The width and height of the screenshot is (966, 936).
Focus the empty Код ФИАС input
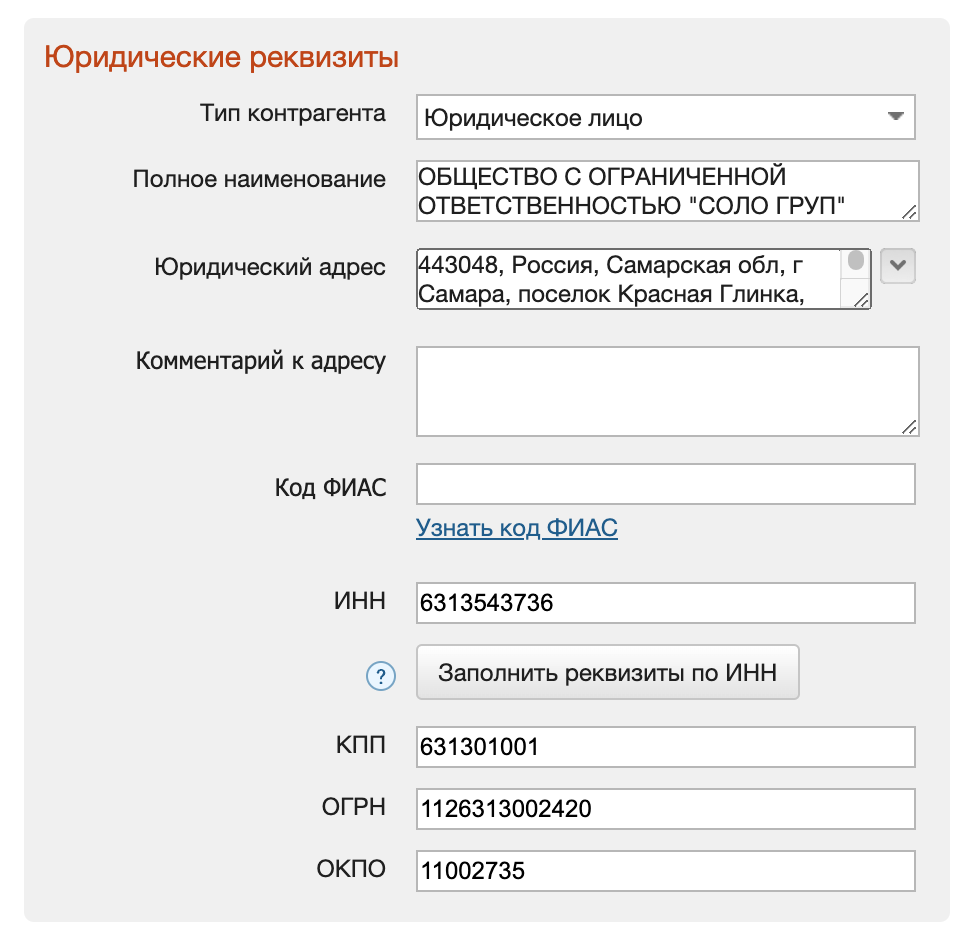[666, 485]
